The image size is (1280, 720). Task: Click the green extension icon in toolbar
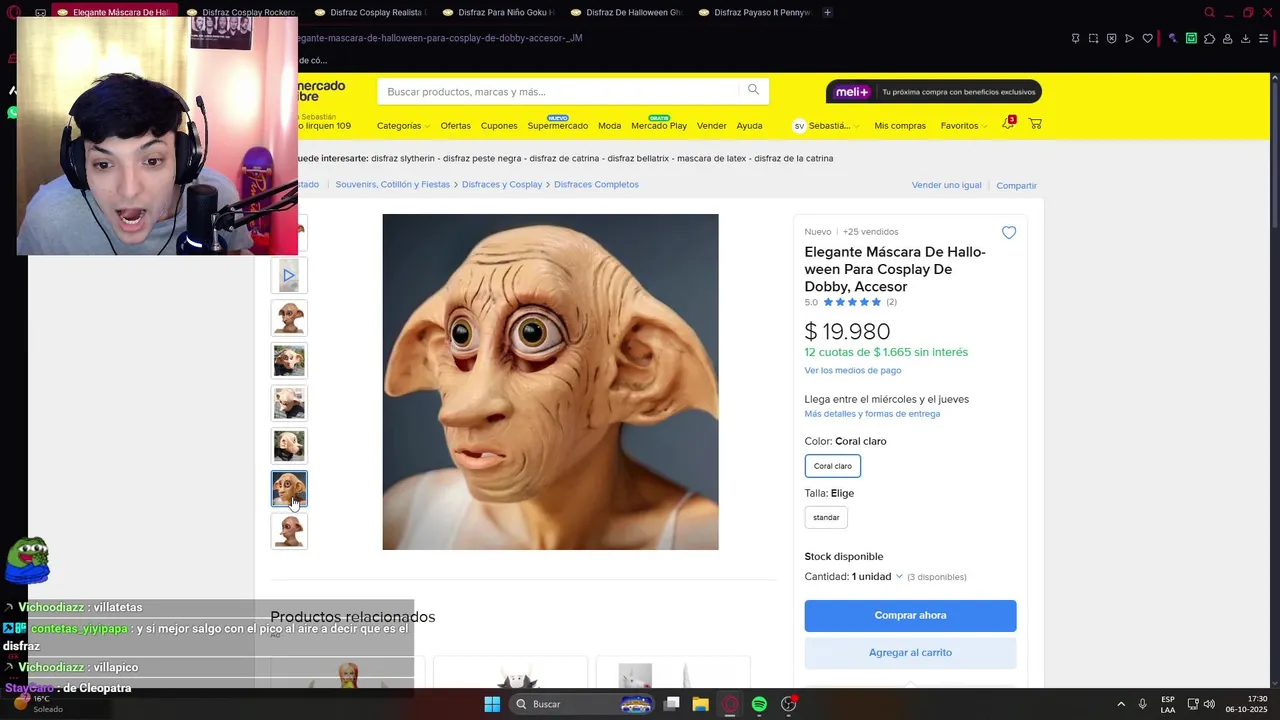click(x=1191, y=38)
